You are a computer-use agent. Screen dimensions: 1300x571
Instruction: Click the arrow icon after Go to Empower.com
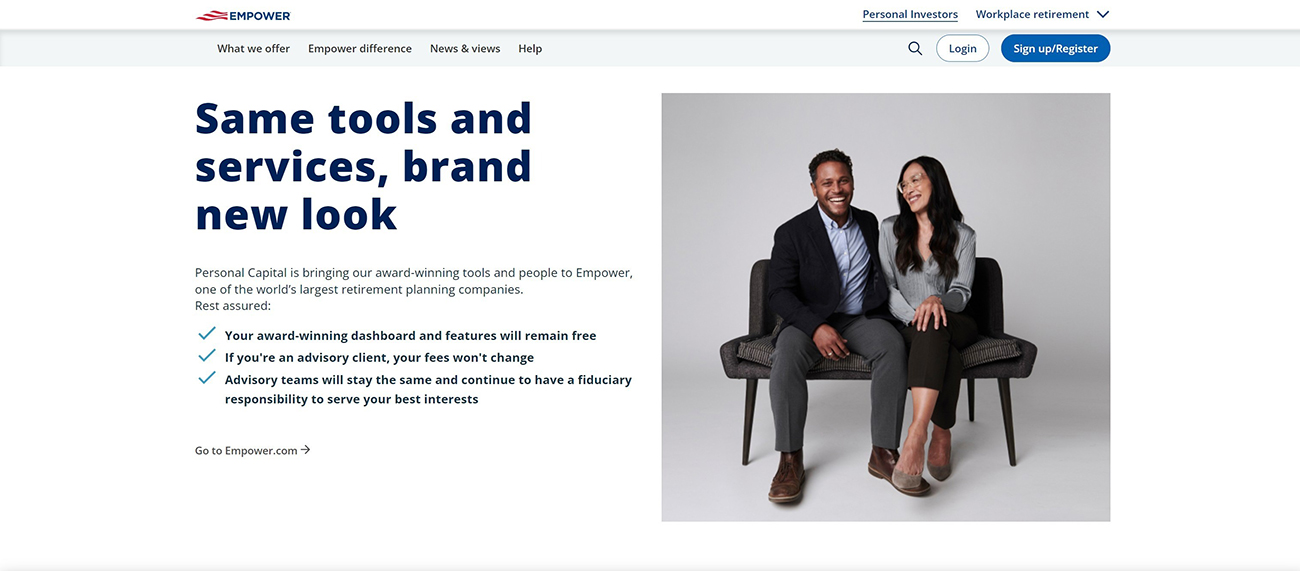pos(306,450)
